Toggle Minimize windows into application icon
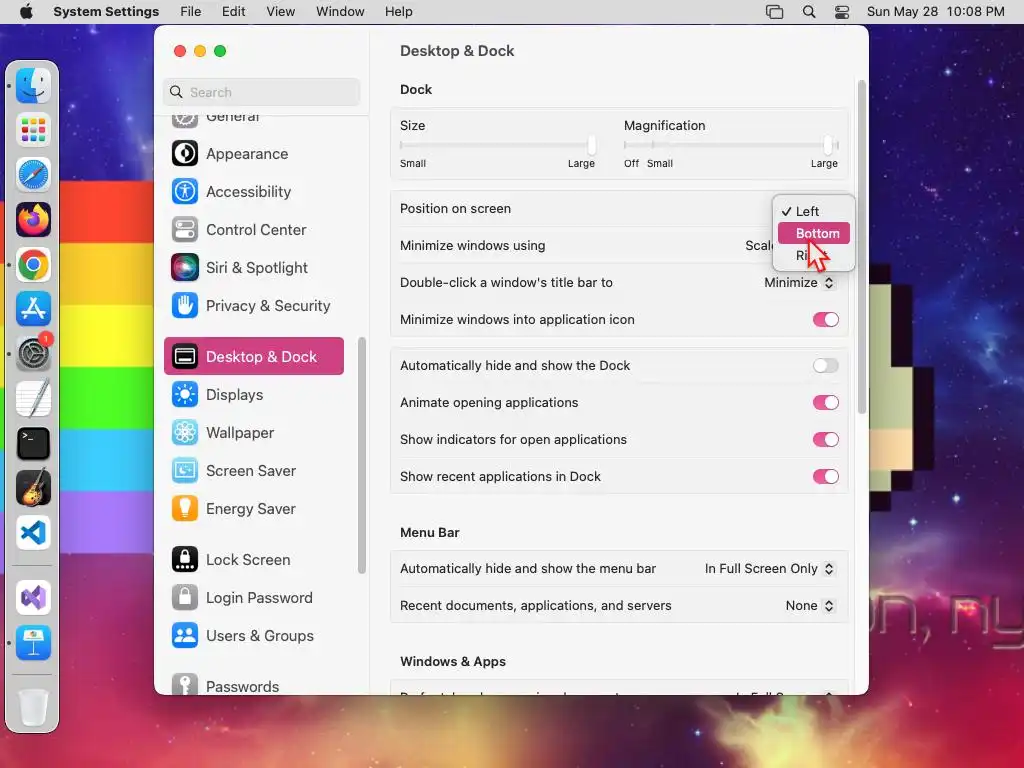 pos(825,319)
